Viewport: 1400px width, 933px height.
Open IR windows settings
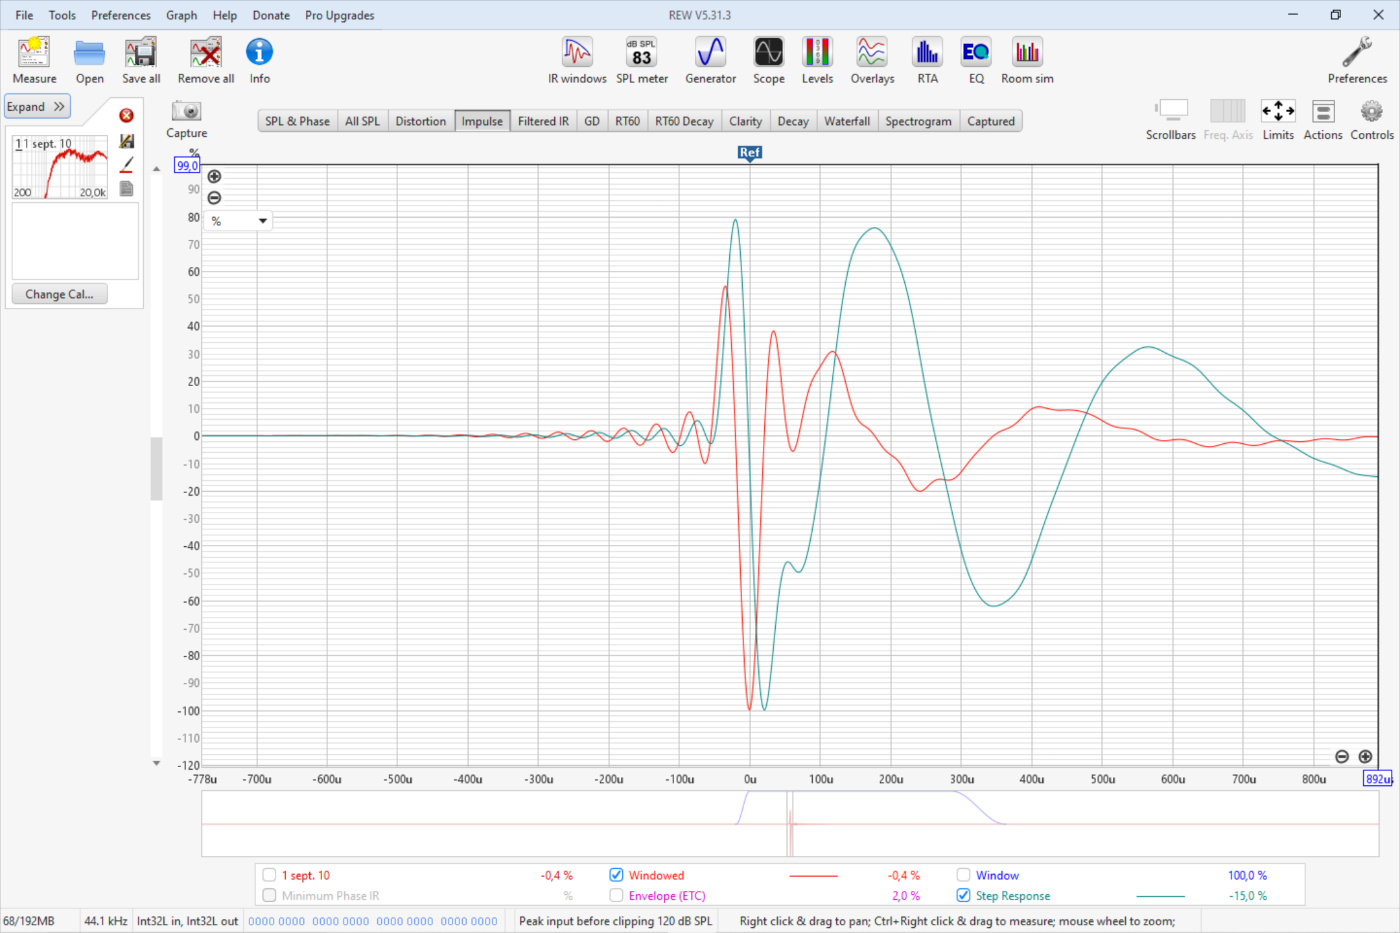577,60
